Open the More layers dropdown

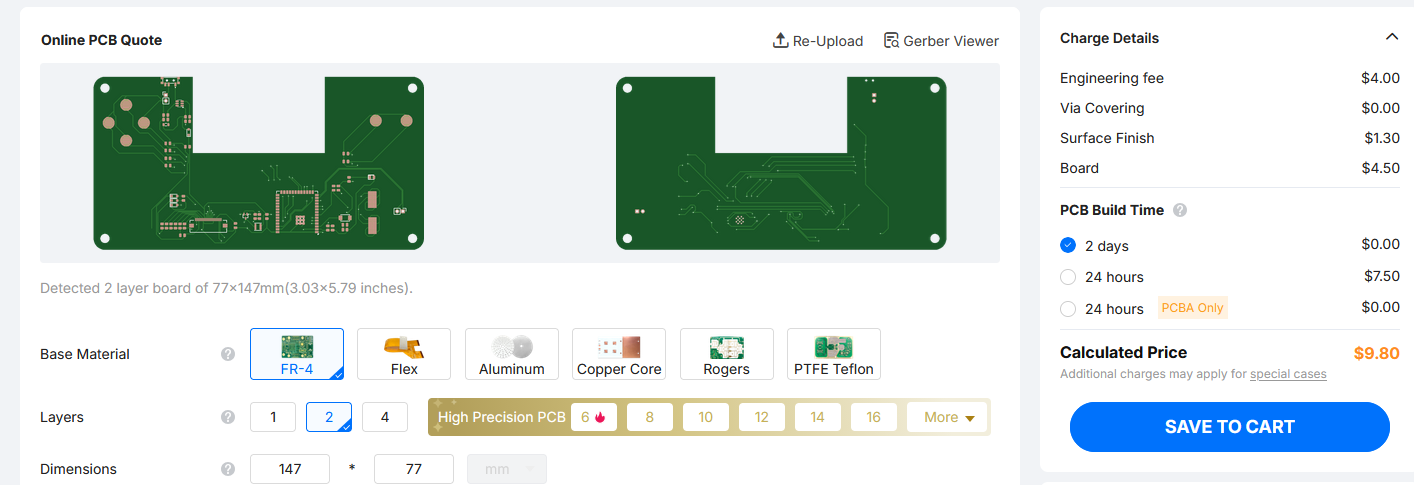947,417
